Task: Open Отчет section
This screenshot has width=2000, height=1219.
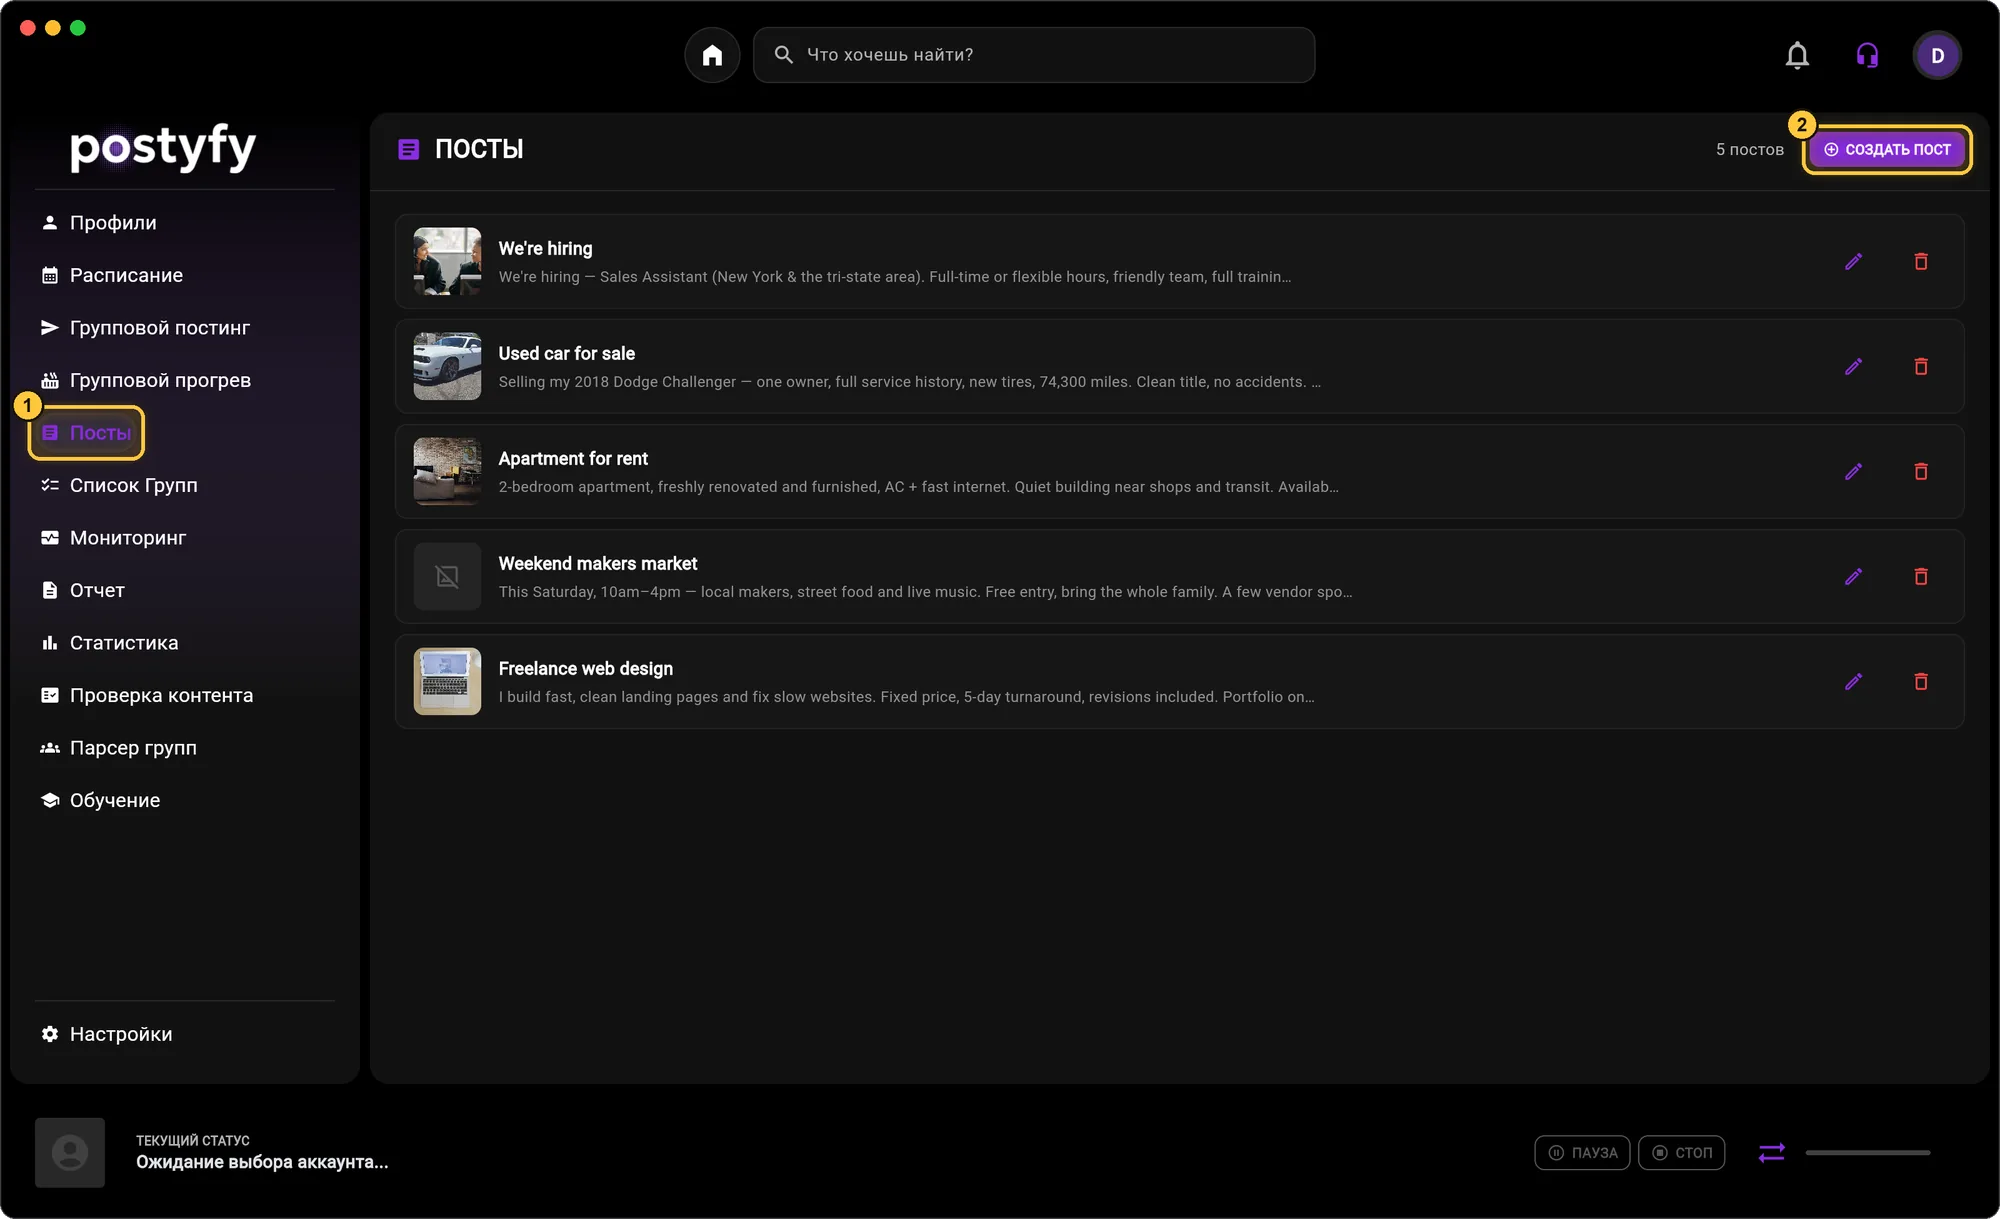Action: [82, 591]
